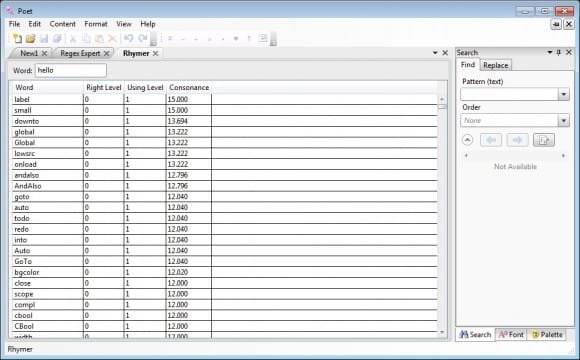Click the Copy toolbar icon
The image size is (580, 360).
click(86, 38)
